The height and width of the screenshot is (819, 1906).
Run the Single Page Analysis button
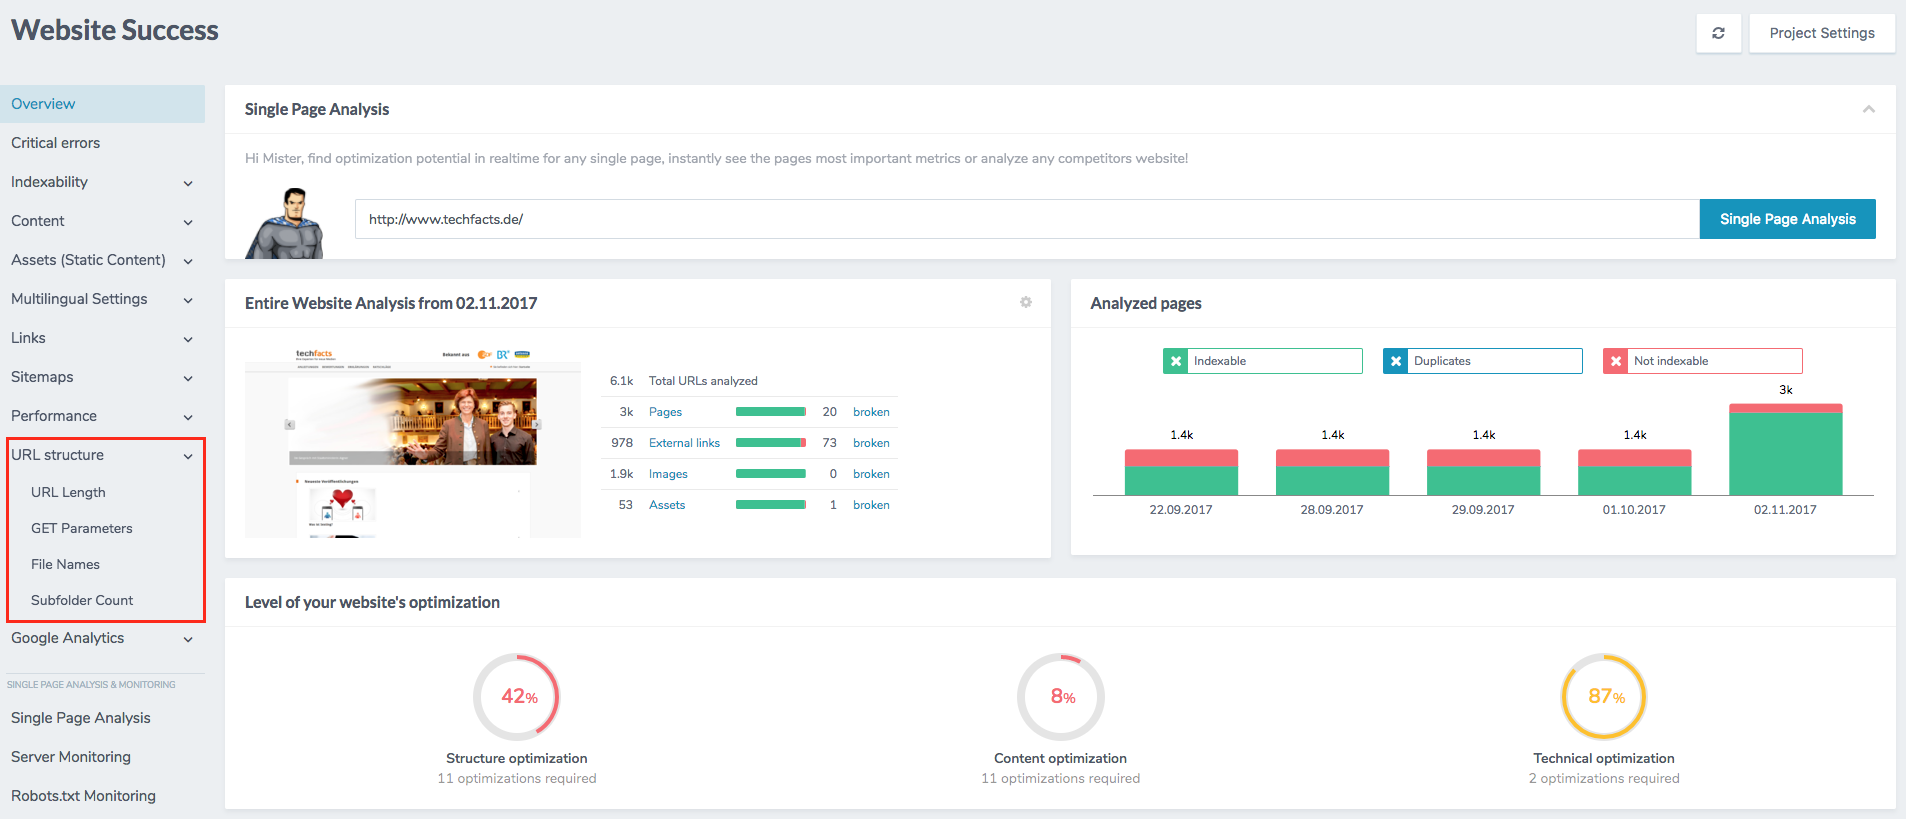[1787, 219]
